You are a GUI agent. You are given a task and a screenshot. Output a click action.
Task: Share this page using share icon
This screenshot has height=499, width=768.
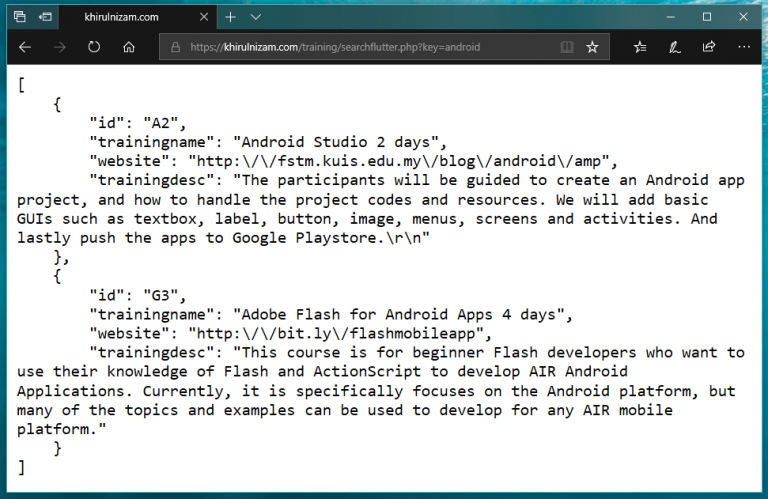(709, 47)
